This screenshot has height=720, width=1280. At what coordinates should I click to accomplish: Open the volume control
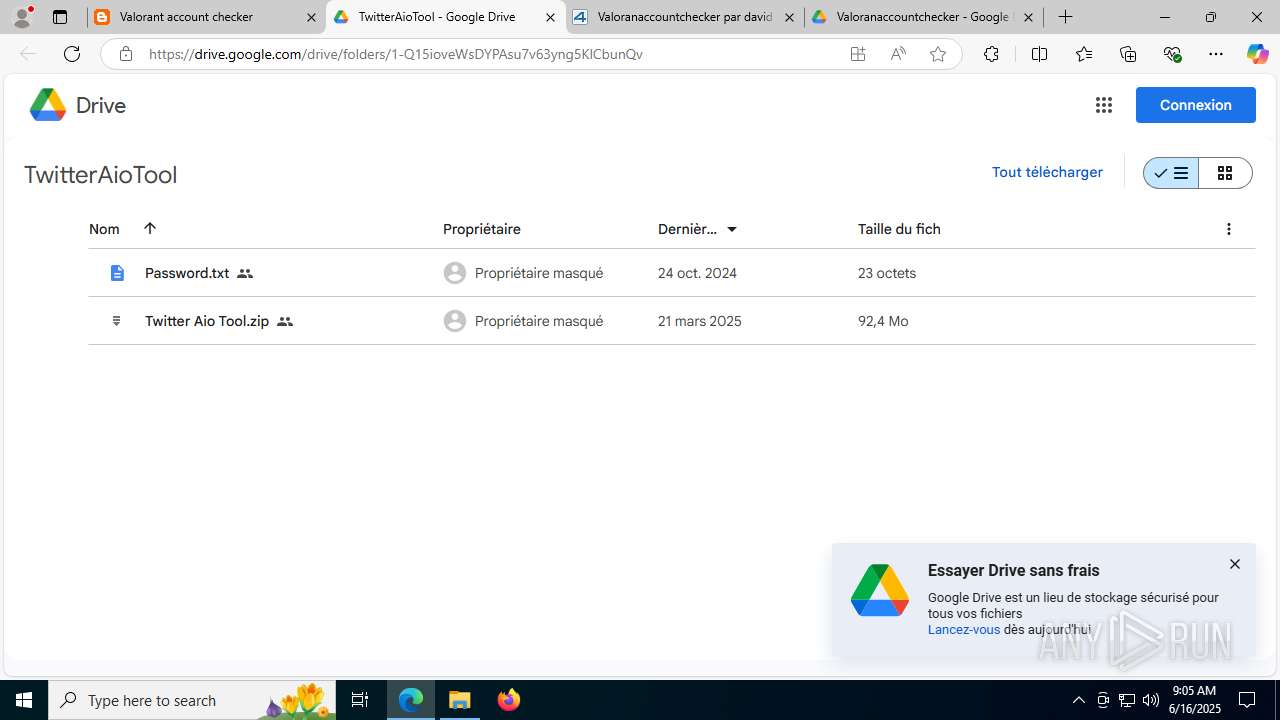pos(1151,700)
